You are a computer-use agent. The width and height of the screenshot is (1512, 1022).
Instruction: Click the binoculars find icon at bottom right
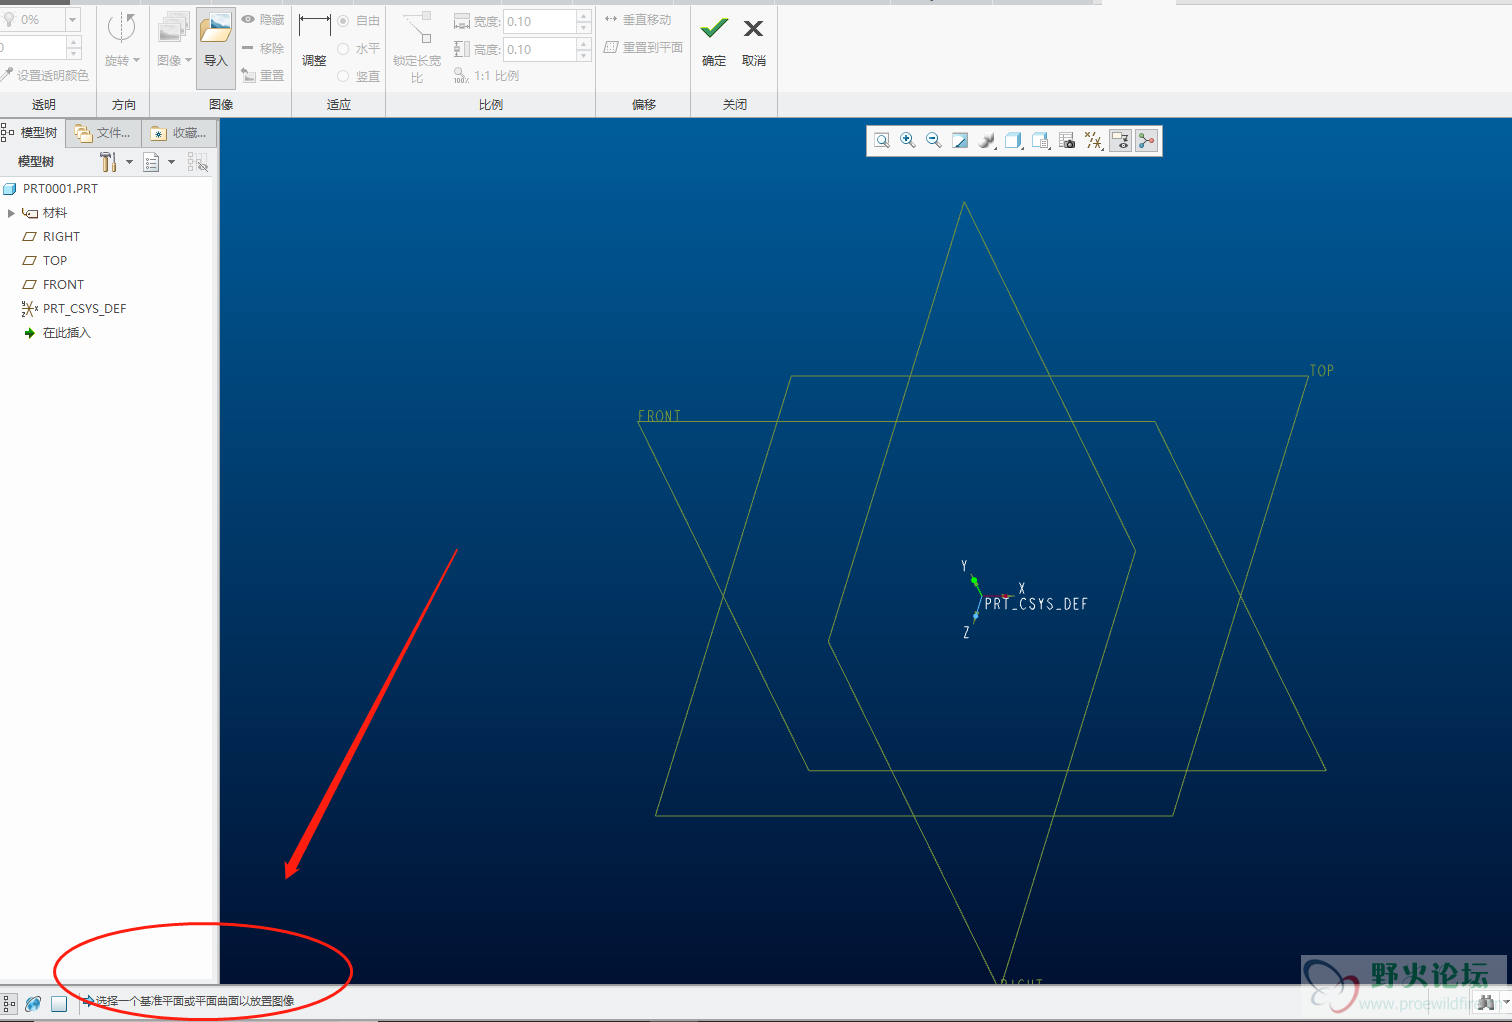(x=1485, y=1002)
